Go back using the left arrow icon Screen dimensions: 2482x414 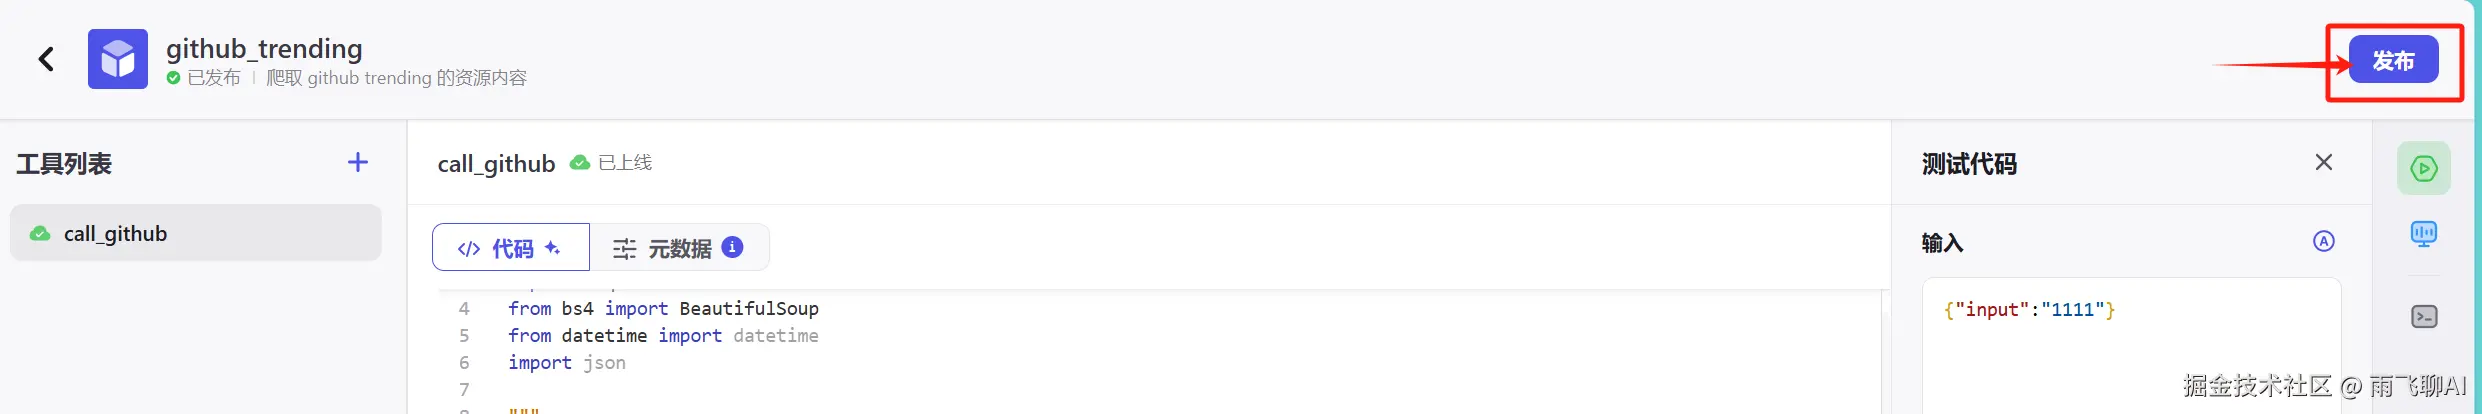(x=46, y=59)
